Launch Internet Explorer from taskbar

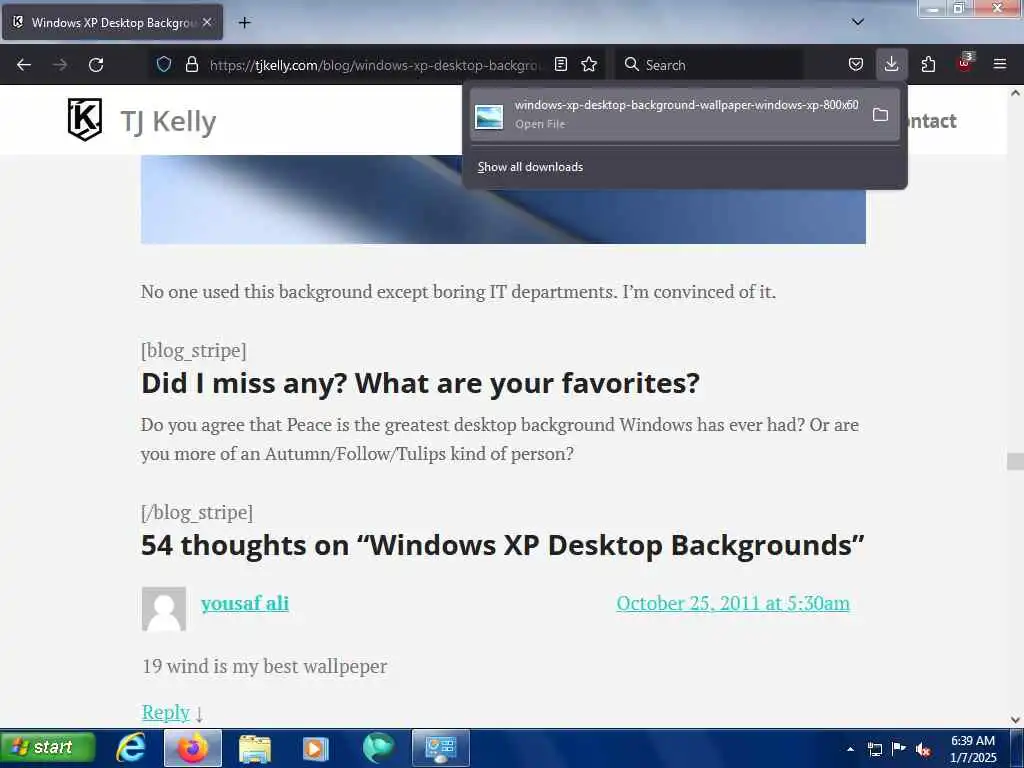[131, 747]
